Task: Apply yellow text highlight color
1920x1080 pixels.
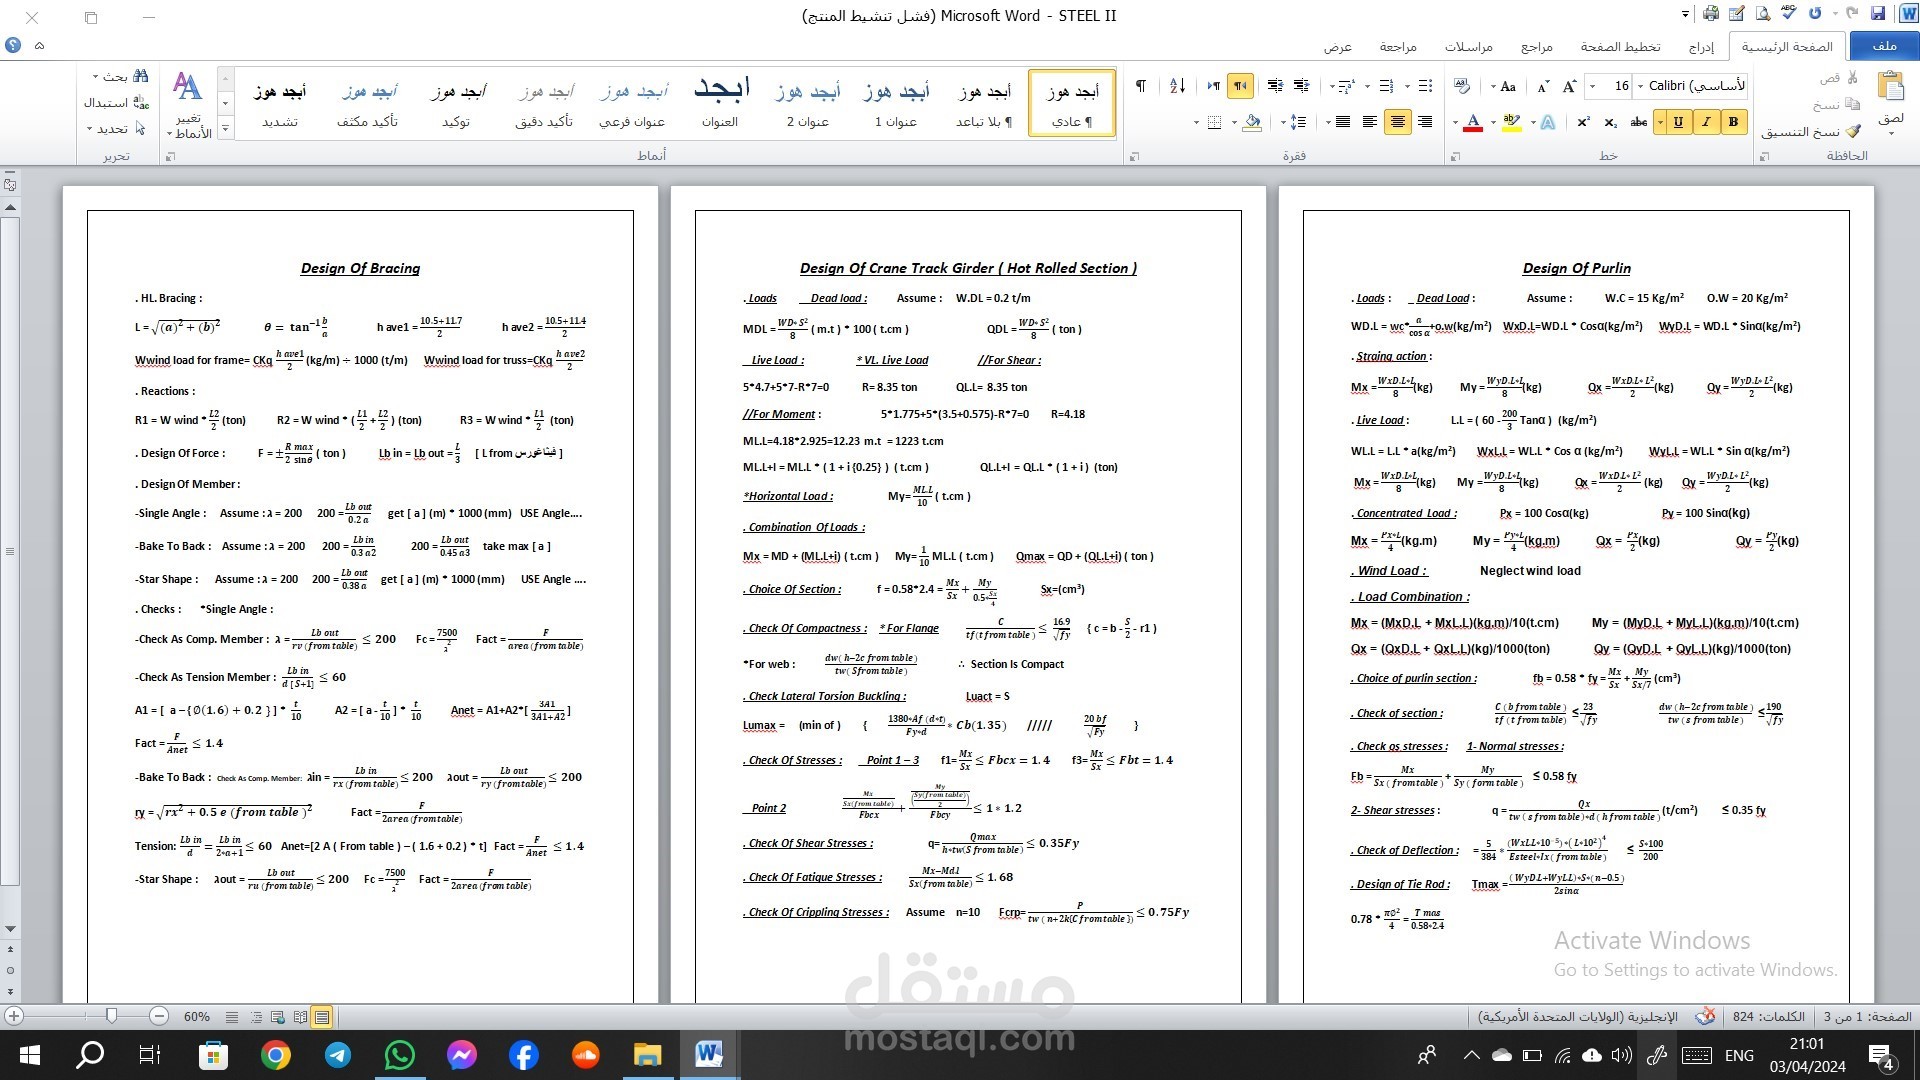Action: (x=1511, y=122)
